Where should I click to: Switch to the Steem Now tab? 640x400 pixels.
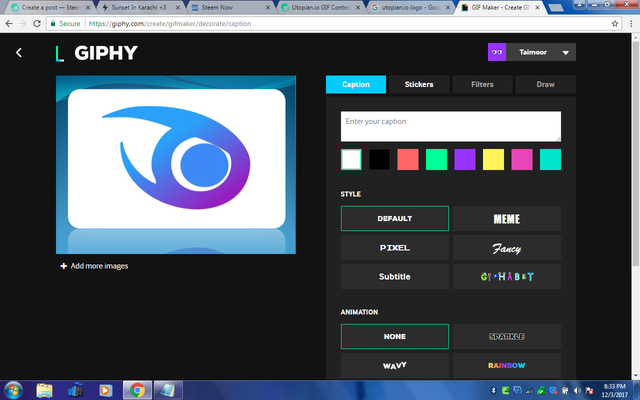(229, 7)
